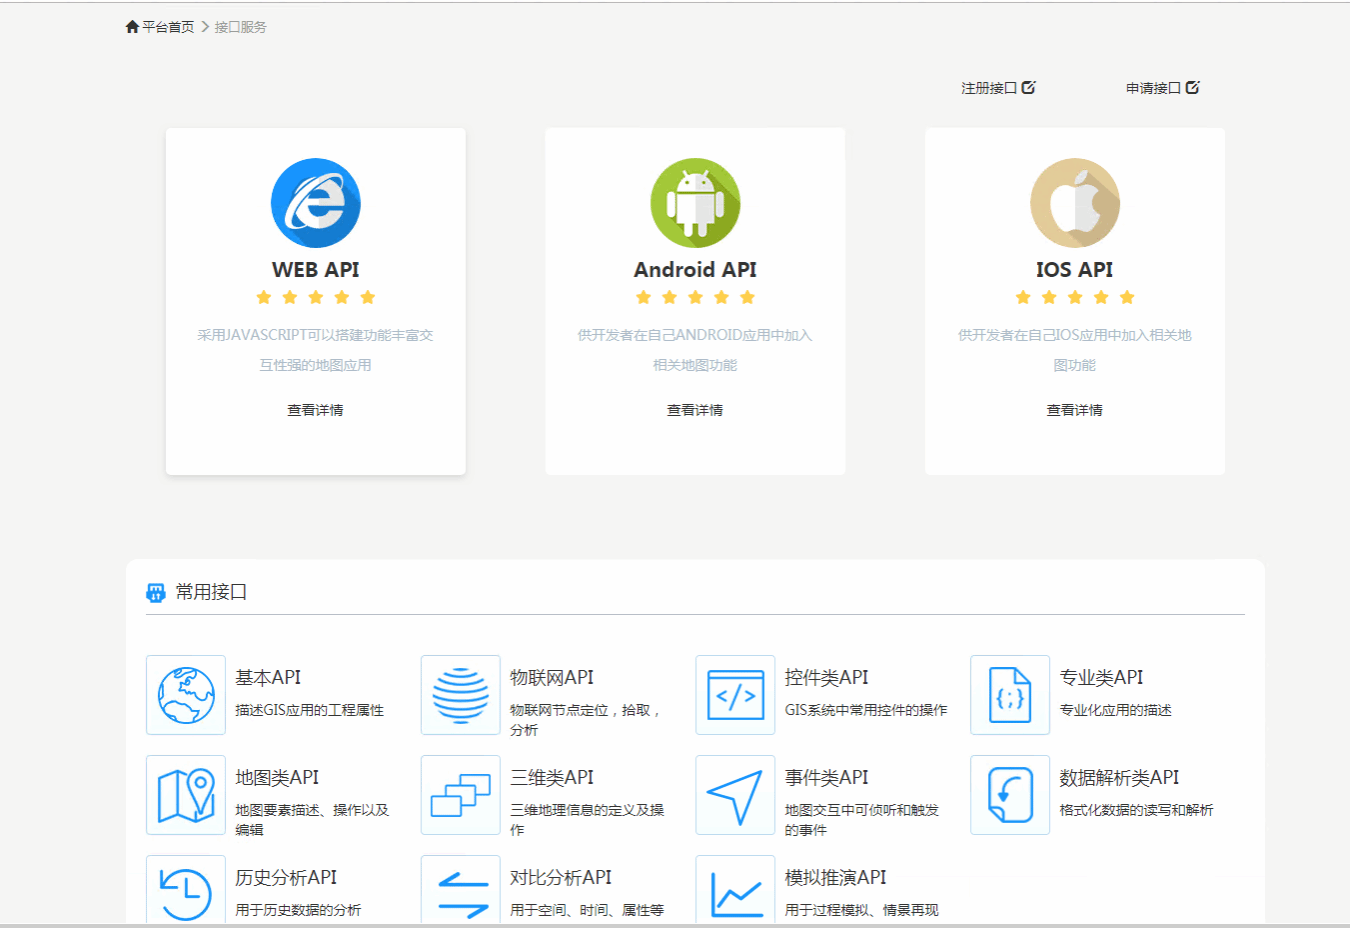Click 申请接口 link
1350x928 pixels.
tap(1153, 88)
